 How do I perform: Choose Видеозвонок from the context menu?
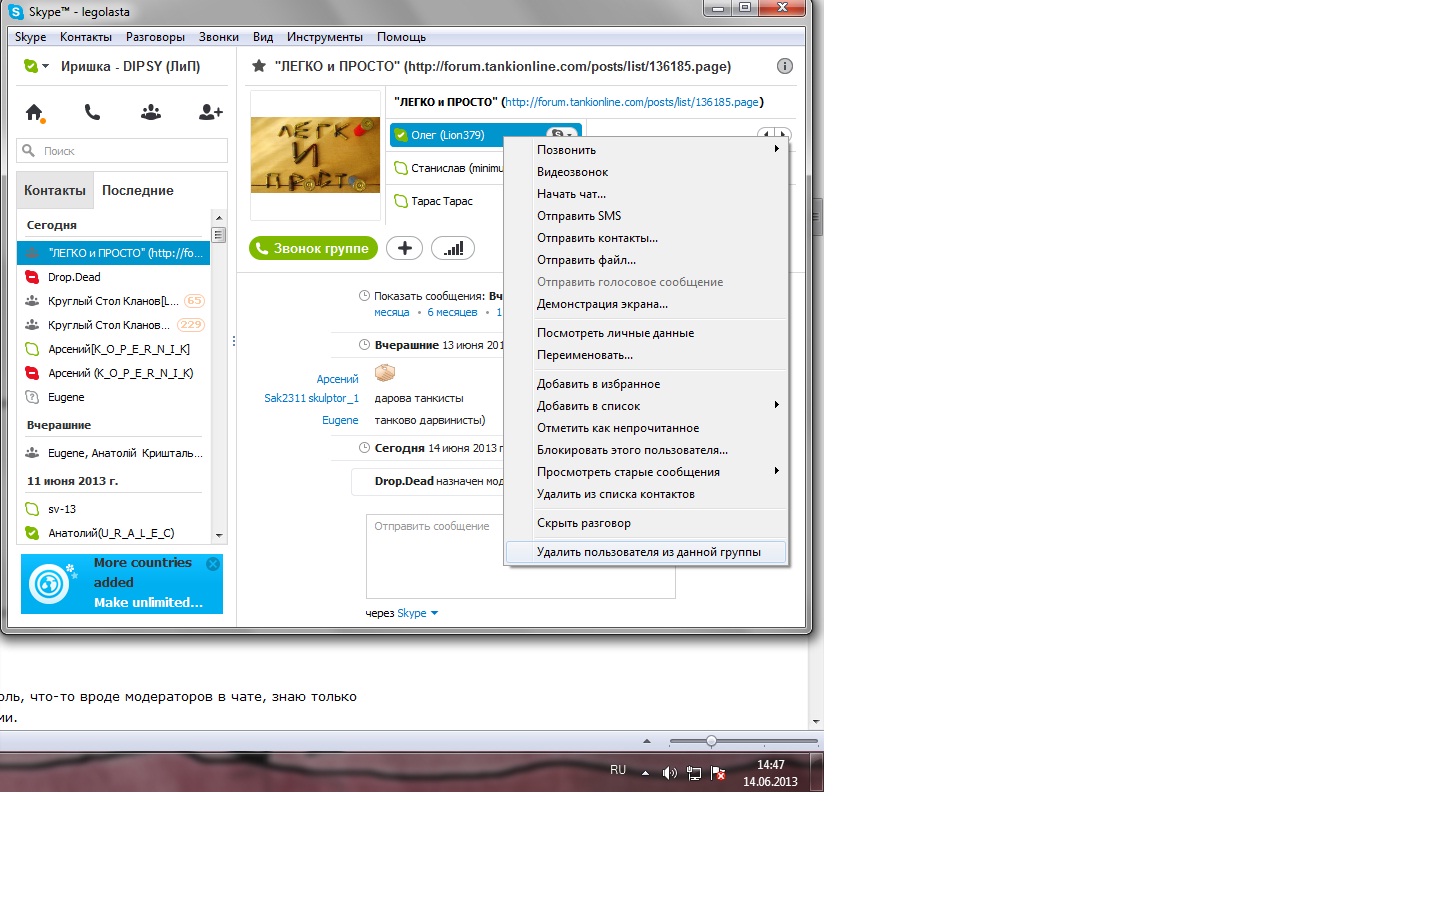(x=646, y=172)
